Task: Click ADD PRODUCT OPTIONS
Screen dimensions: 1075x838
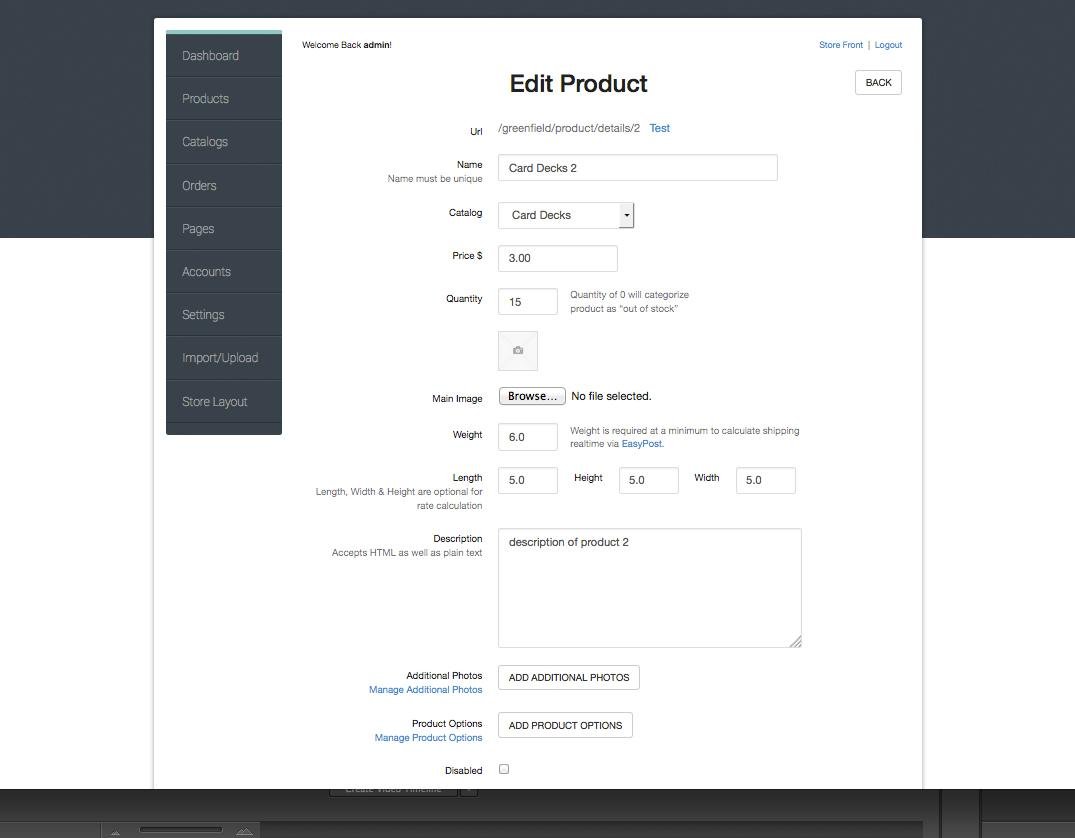Action: [x=565, y=725]
